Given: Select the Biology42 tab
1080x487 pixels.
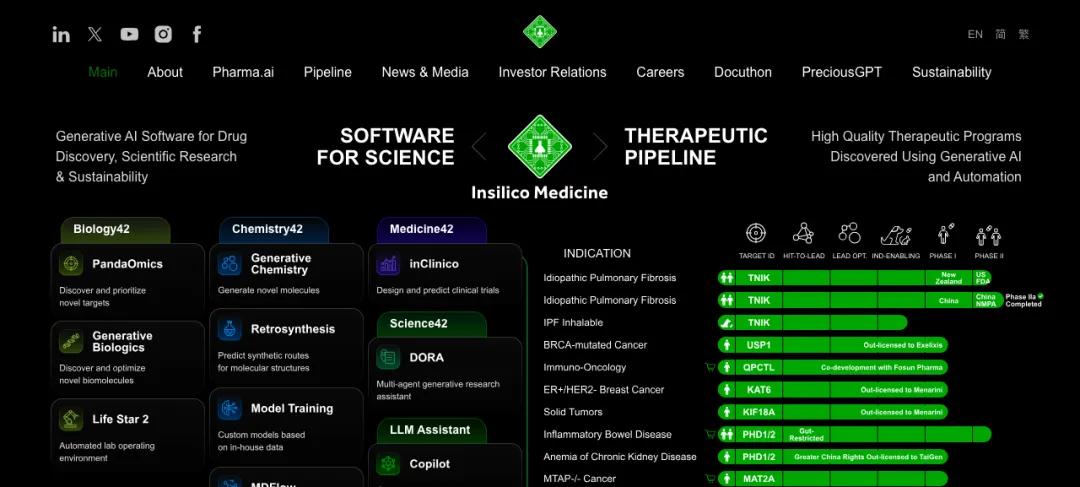Looking at the screenshot, I should pyautogui.click(x=116, y=230).
